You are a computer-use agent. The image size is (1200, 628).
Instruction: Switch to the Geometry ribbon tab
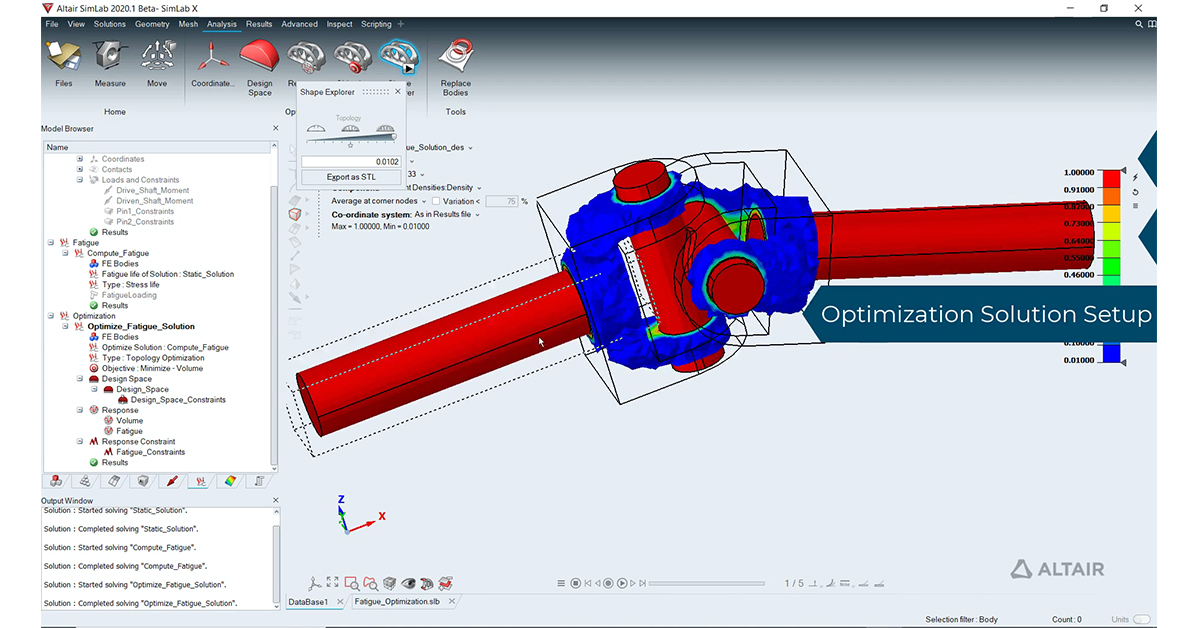(152, 24)
